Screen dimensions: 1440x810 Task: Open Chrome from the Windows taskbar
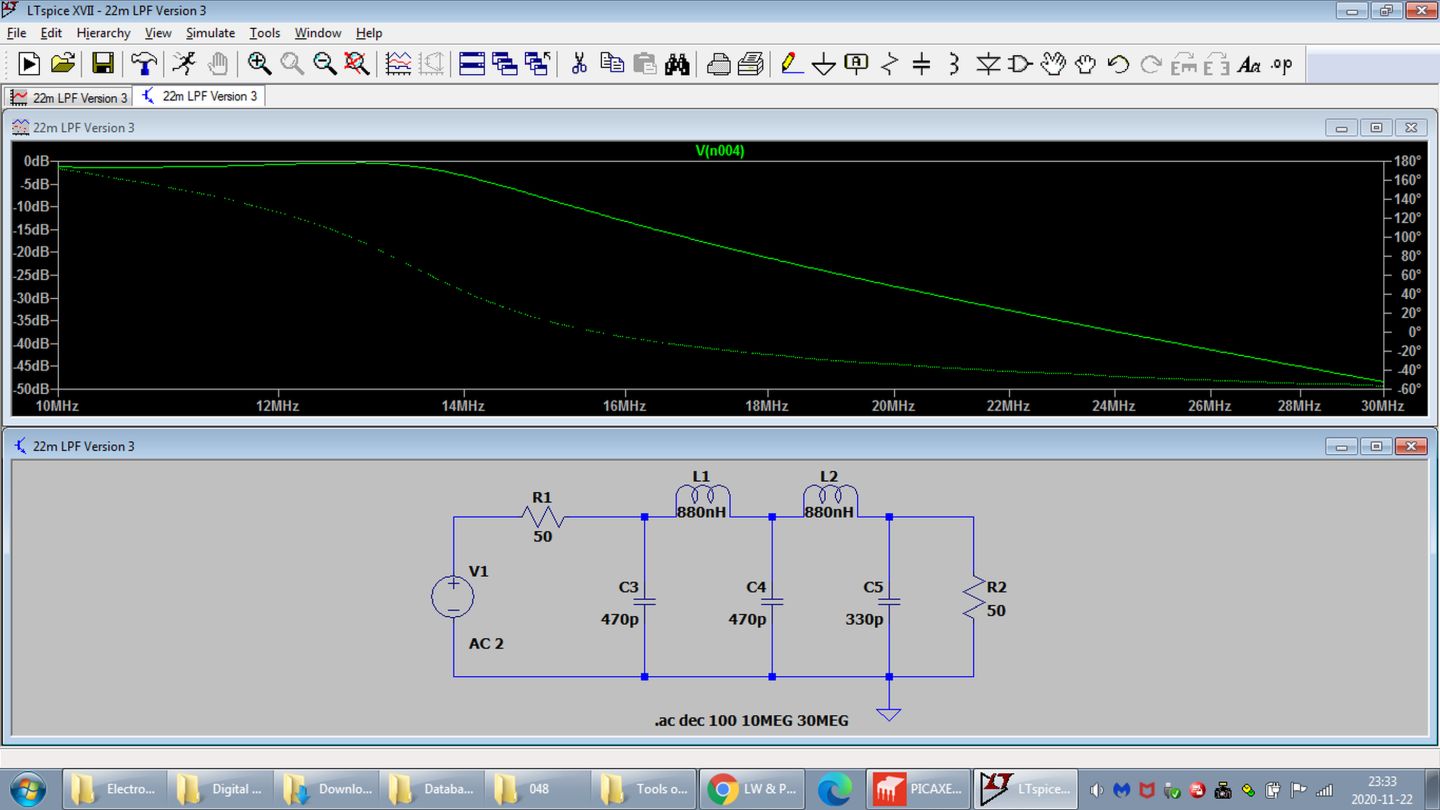[x=749, y=788]
